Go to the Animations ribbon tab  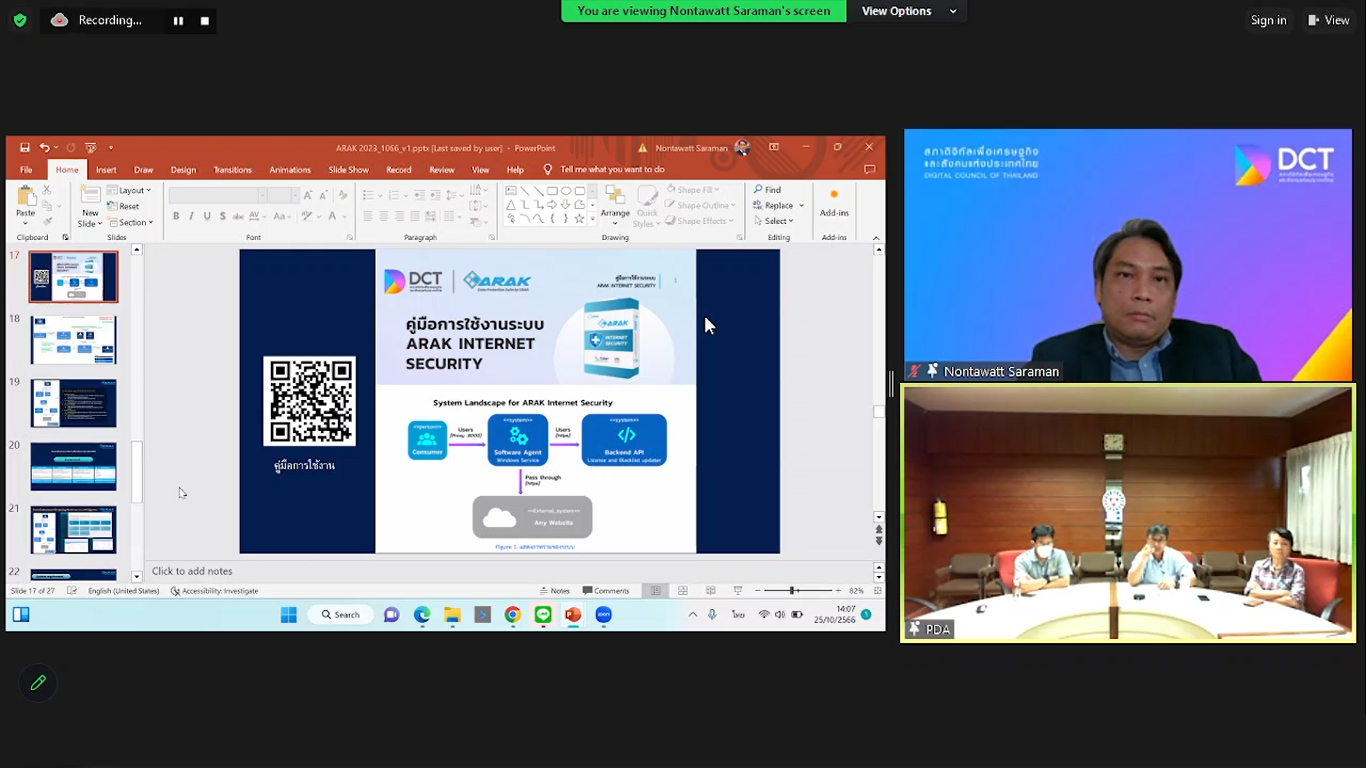(290, 170)
